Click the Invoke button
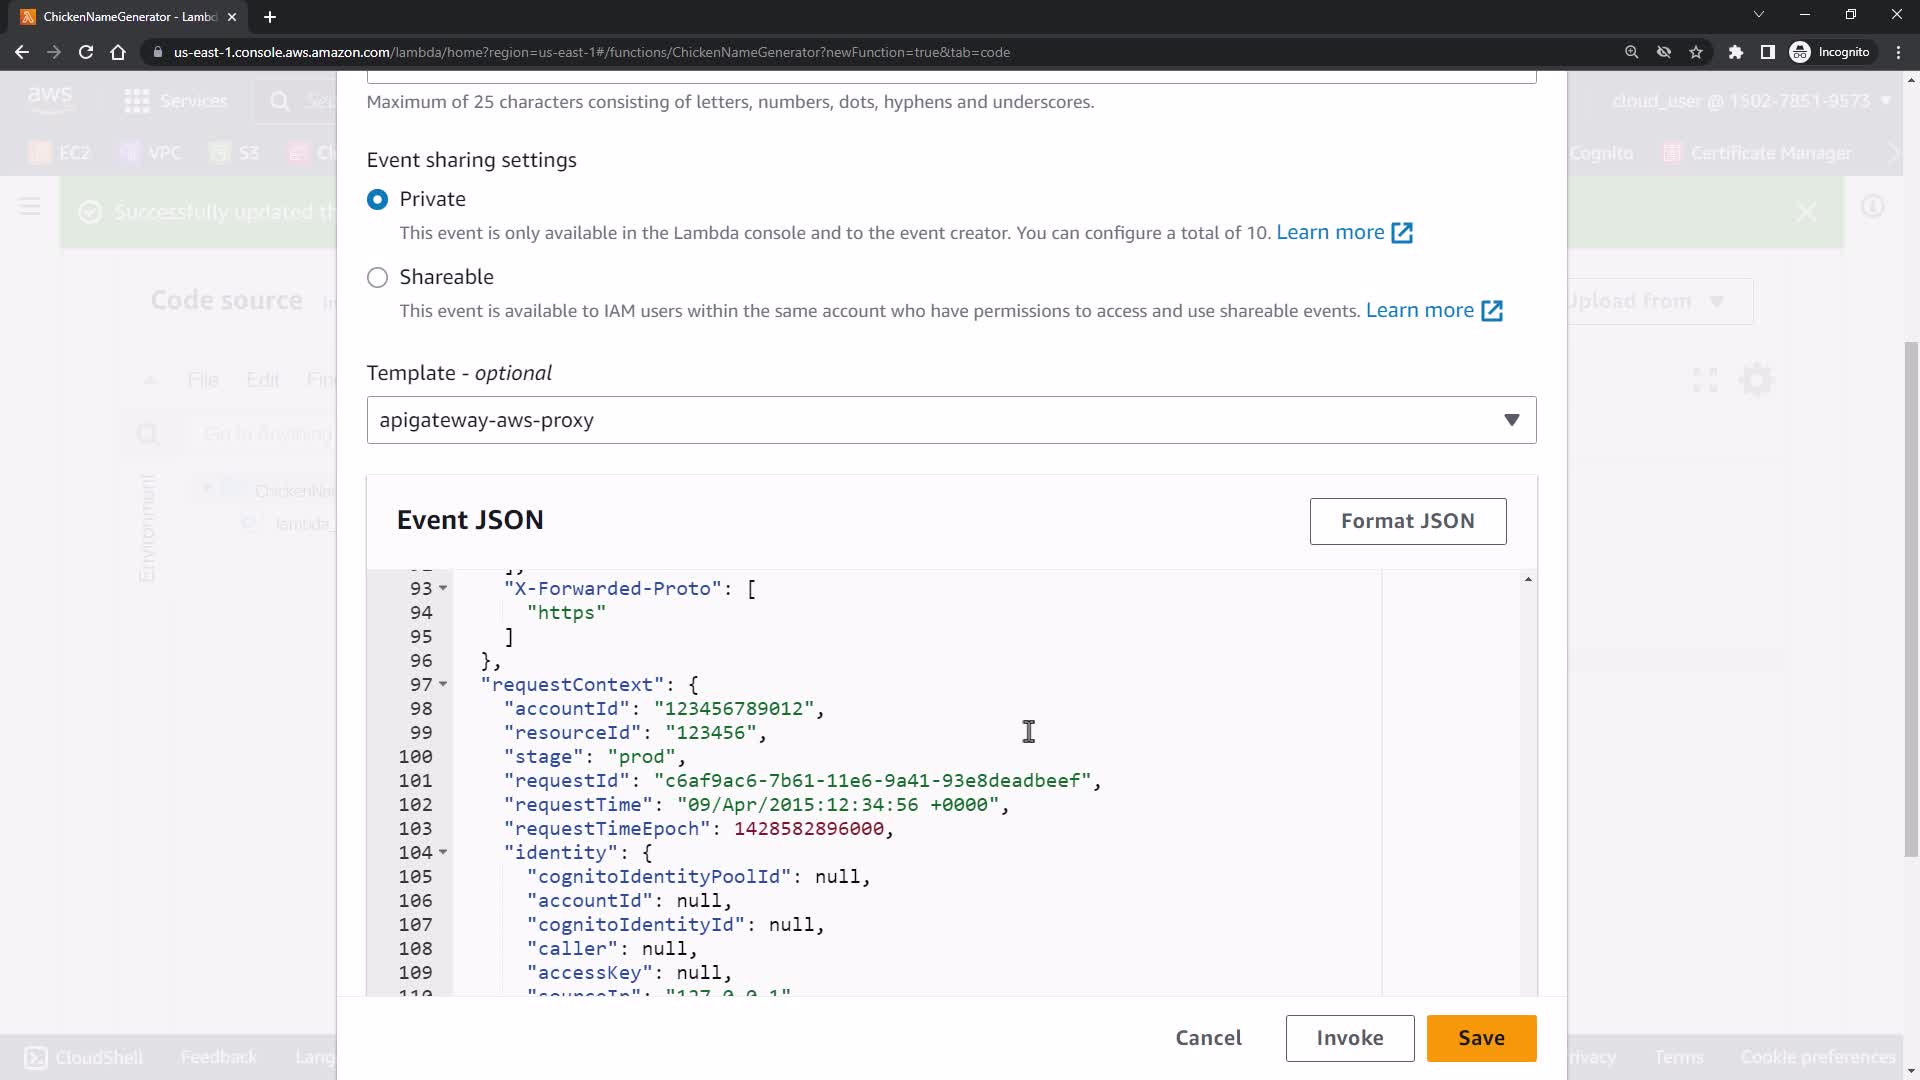This screenshot has width=1920, height=1080. pos(1349,1038)
